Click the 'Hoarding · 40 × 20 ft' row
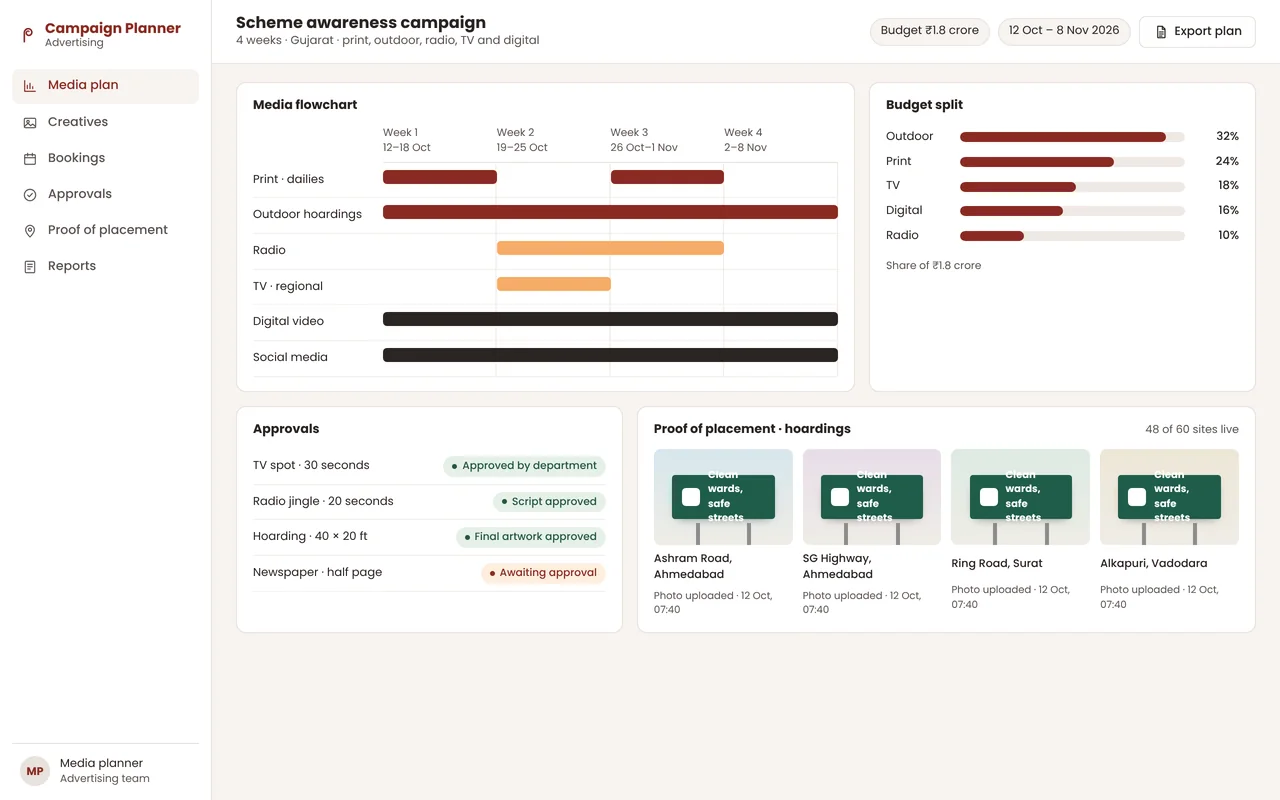Viewport: 1280px width, 800px height. pyautogui.click(x=429, y=537)
